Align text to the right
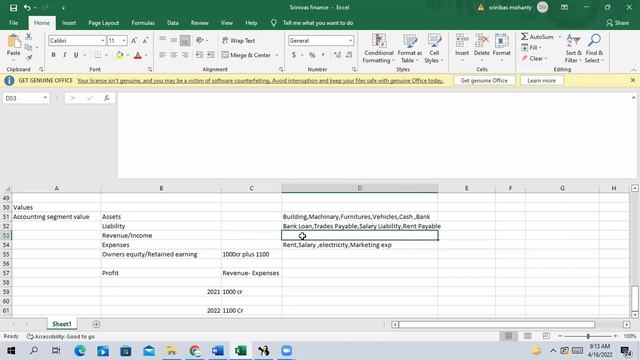The height and width of the screenshot is (360, 640). pyautogui.click(x=185, y=55)
